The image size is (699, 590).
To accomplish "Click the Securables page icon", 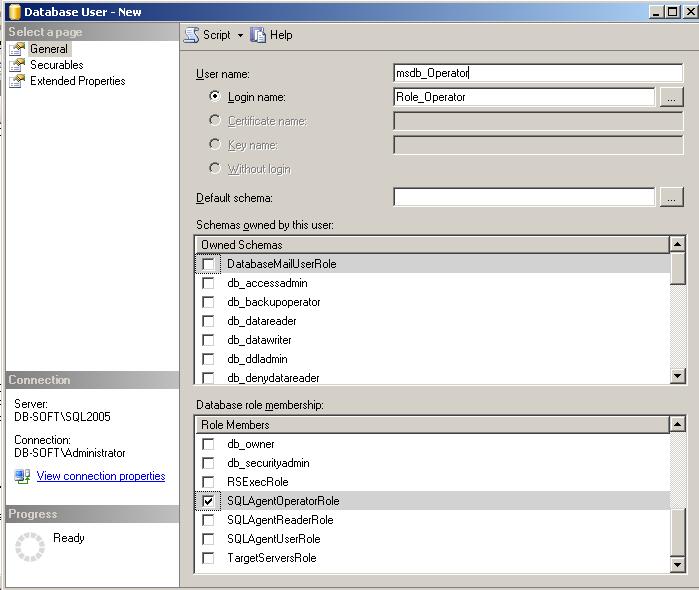I will pos(17,65).
